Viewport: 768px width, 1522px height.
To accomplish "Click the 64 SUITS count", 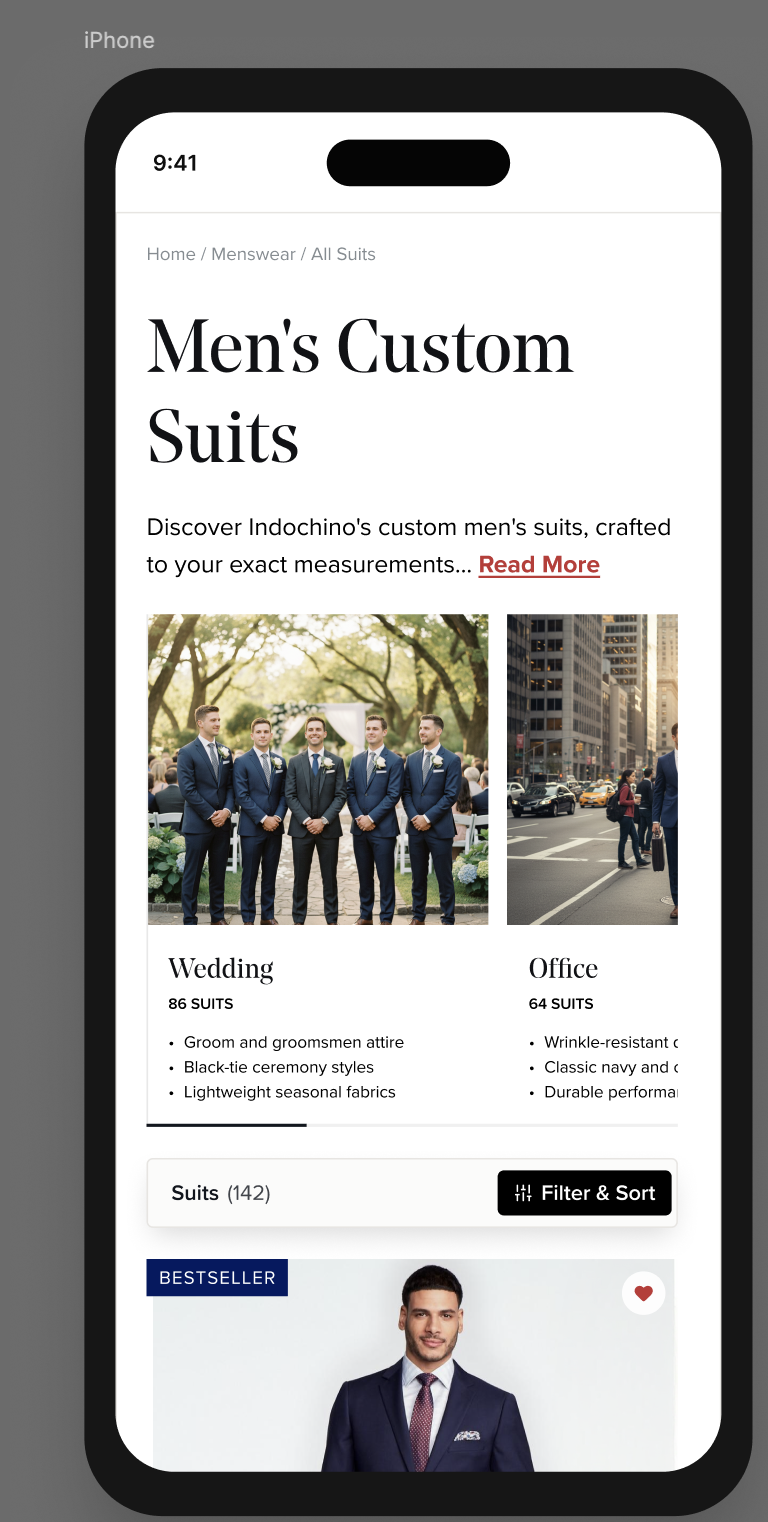I will click(561, 1004).
